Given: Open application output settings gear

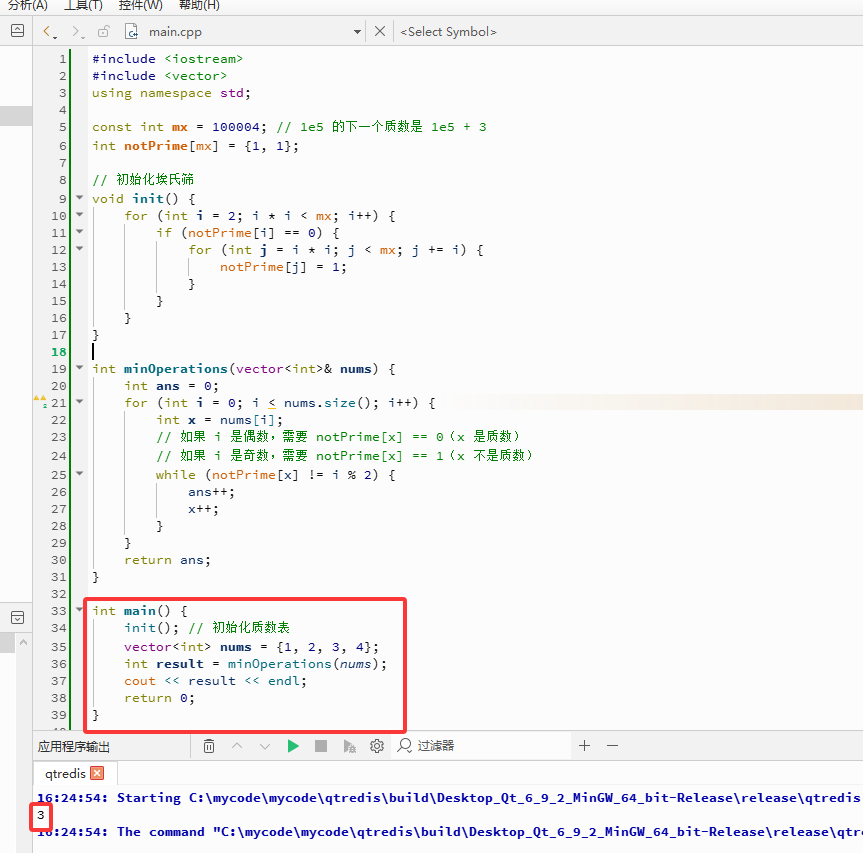Looking at the screenshot, I should pos(377,746).
